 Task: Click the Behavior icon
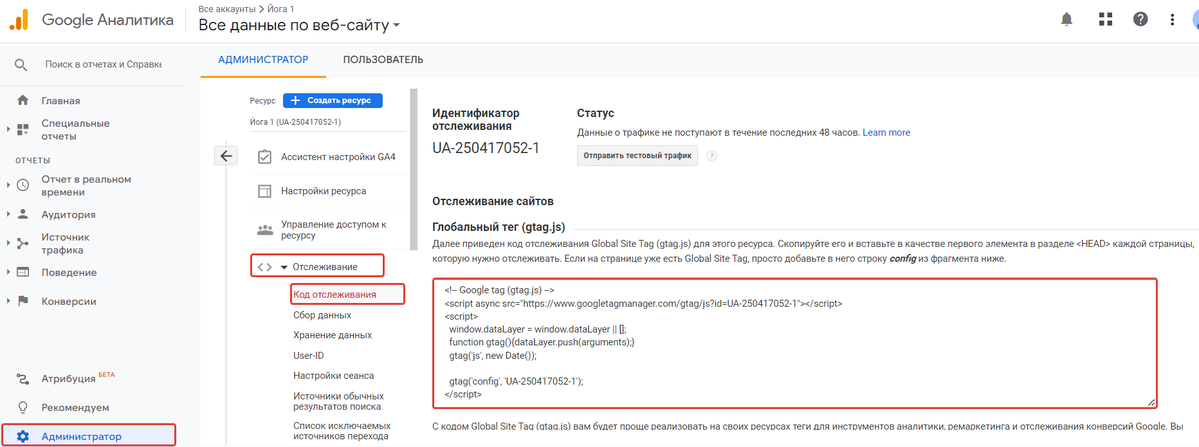point(23,272)
